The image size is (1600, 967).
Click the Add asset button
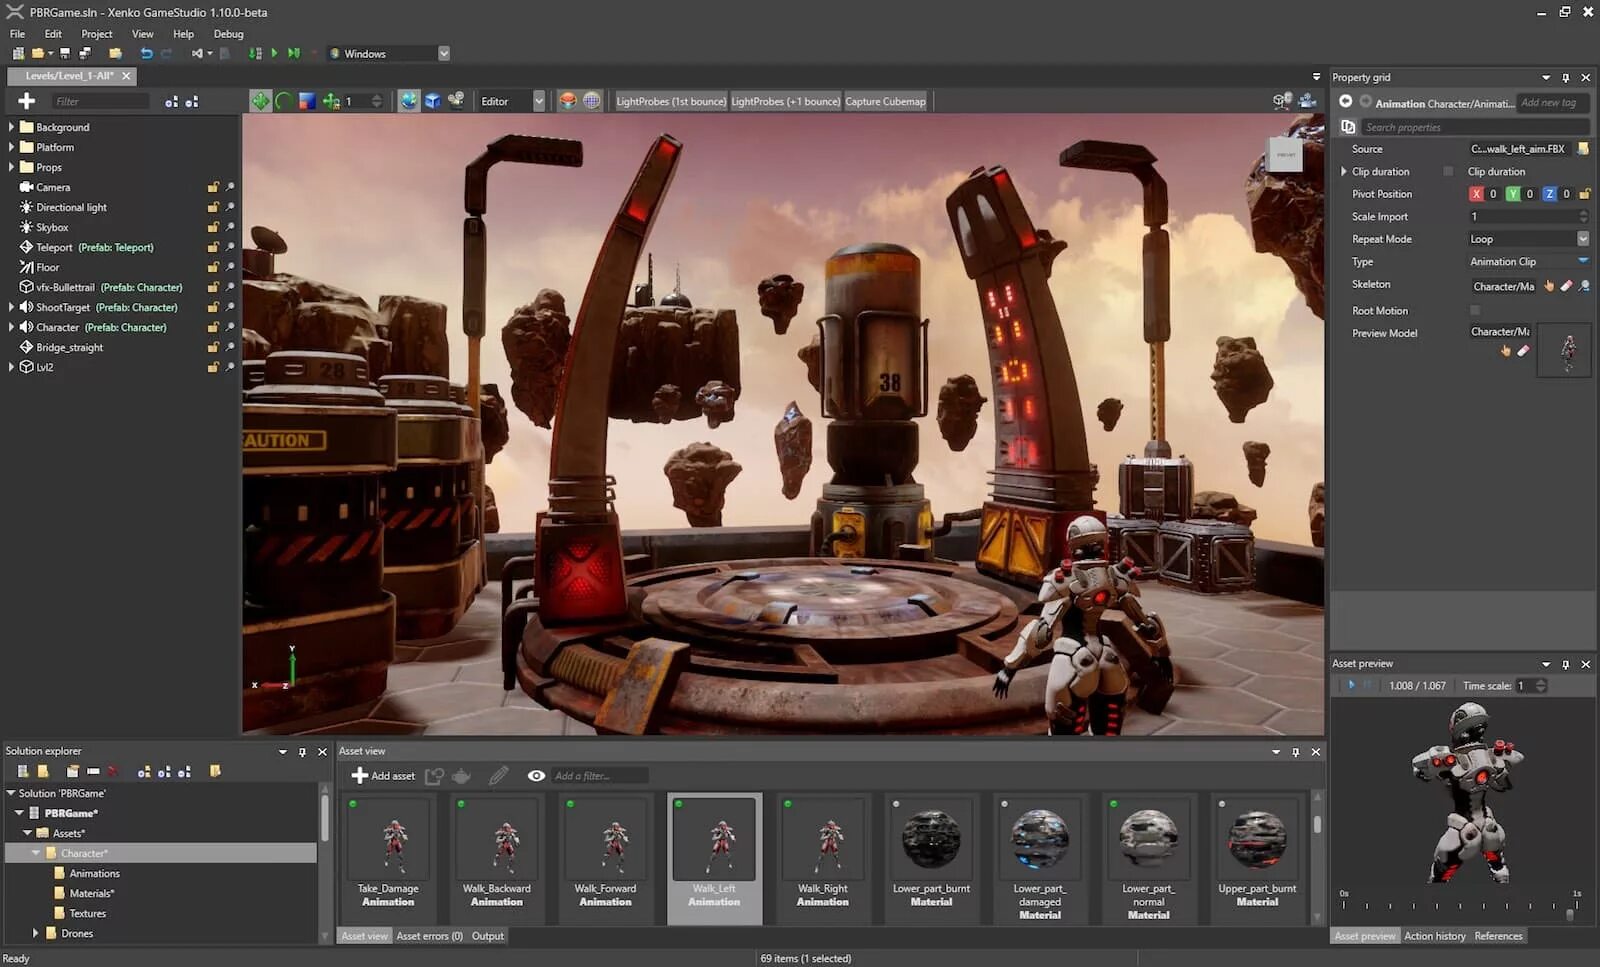383,776
